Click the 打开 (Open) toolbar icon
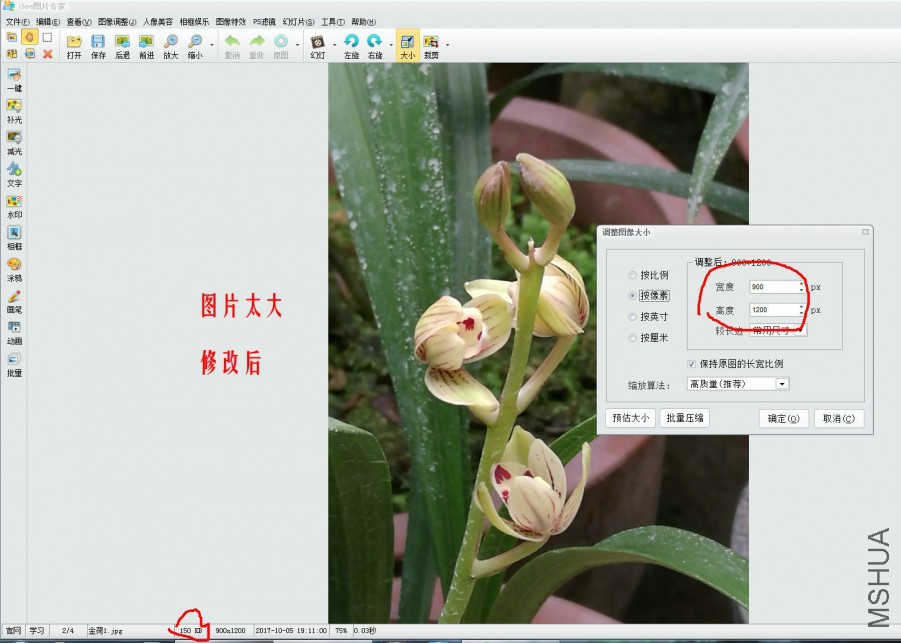 [74, 45]
